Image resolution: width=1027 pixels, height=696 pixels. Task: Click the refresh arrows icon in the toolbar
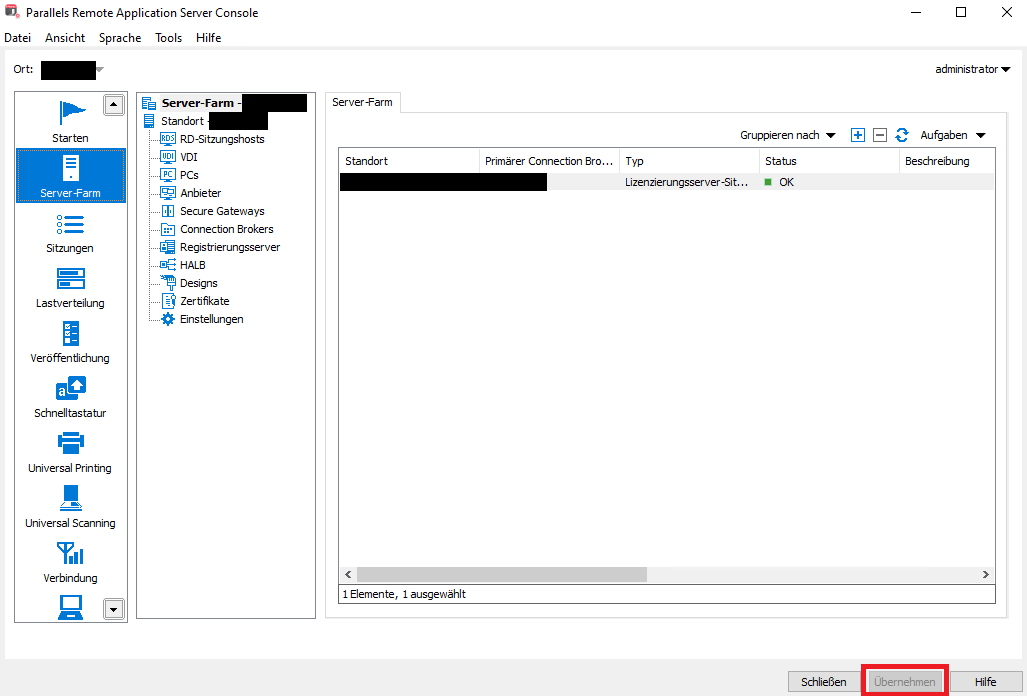pos(902,135)
